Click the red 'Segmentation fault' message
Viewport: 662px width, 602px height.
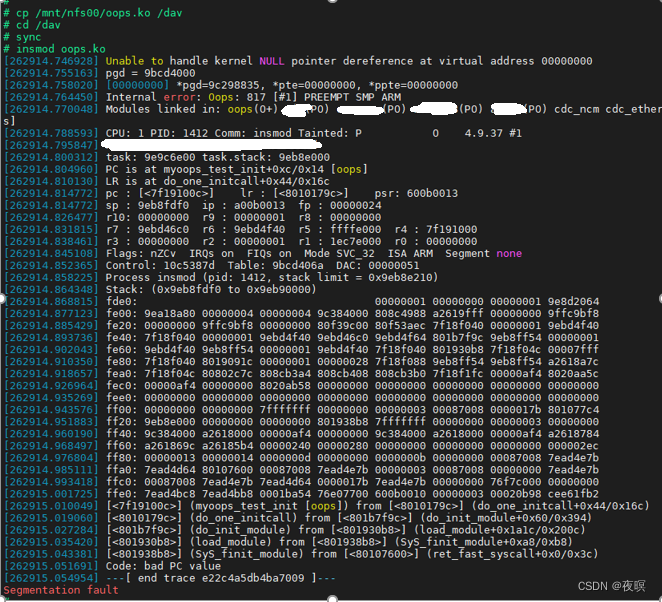click(61, 590)
